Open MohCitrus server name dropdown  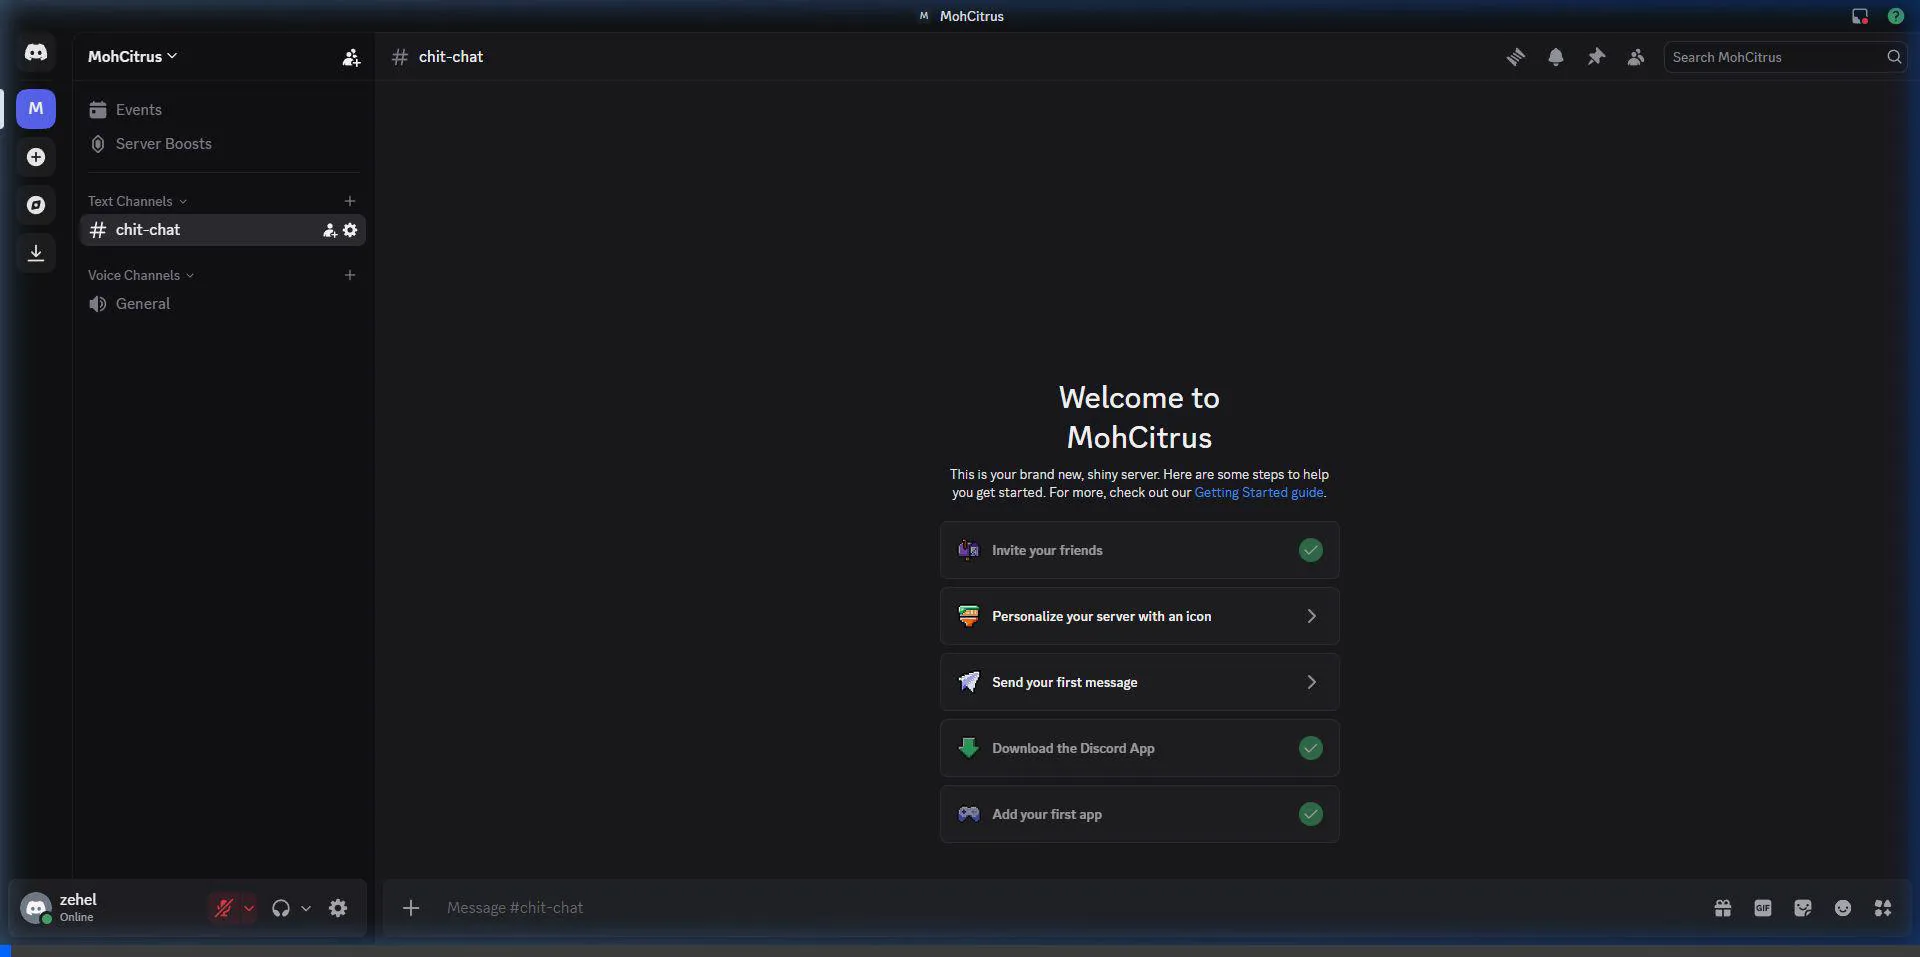(x=132, y=57)
